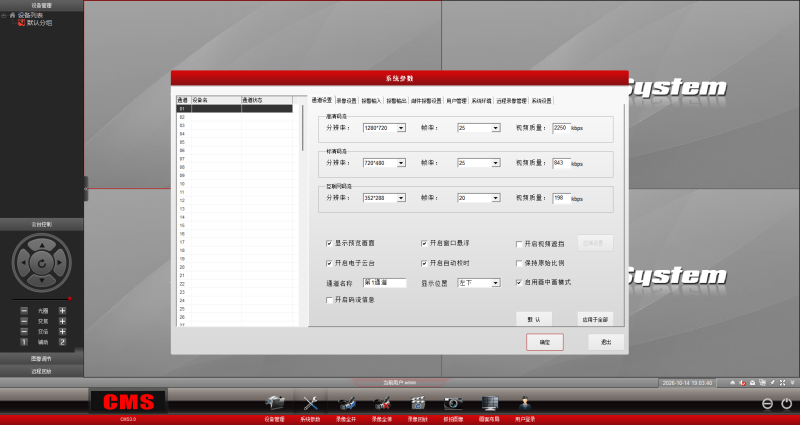The width and height of the screenshot is (800, 425).
Task: Open Device Management from bottom toolbar
Action: tap(274, 403)
